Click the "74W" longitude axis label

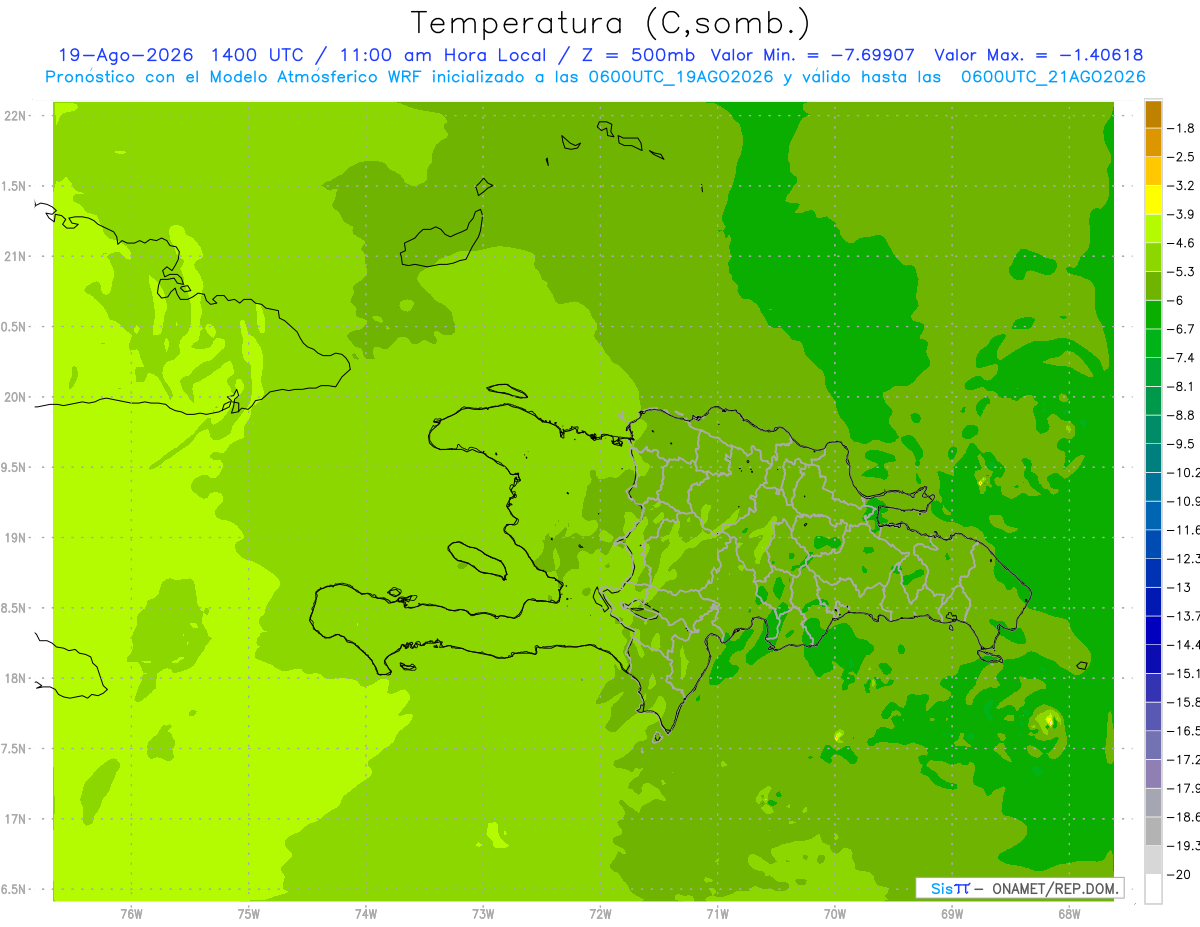[x=366, y=914]
